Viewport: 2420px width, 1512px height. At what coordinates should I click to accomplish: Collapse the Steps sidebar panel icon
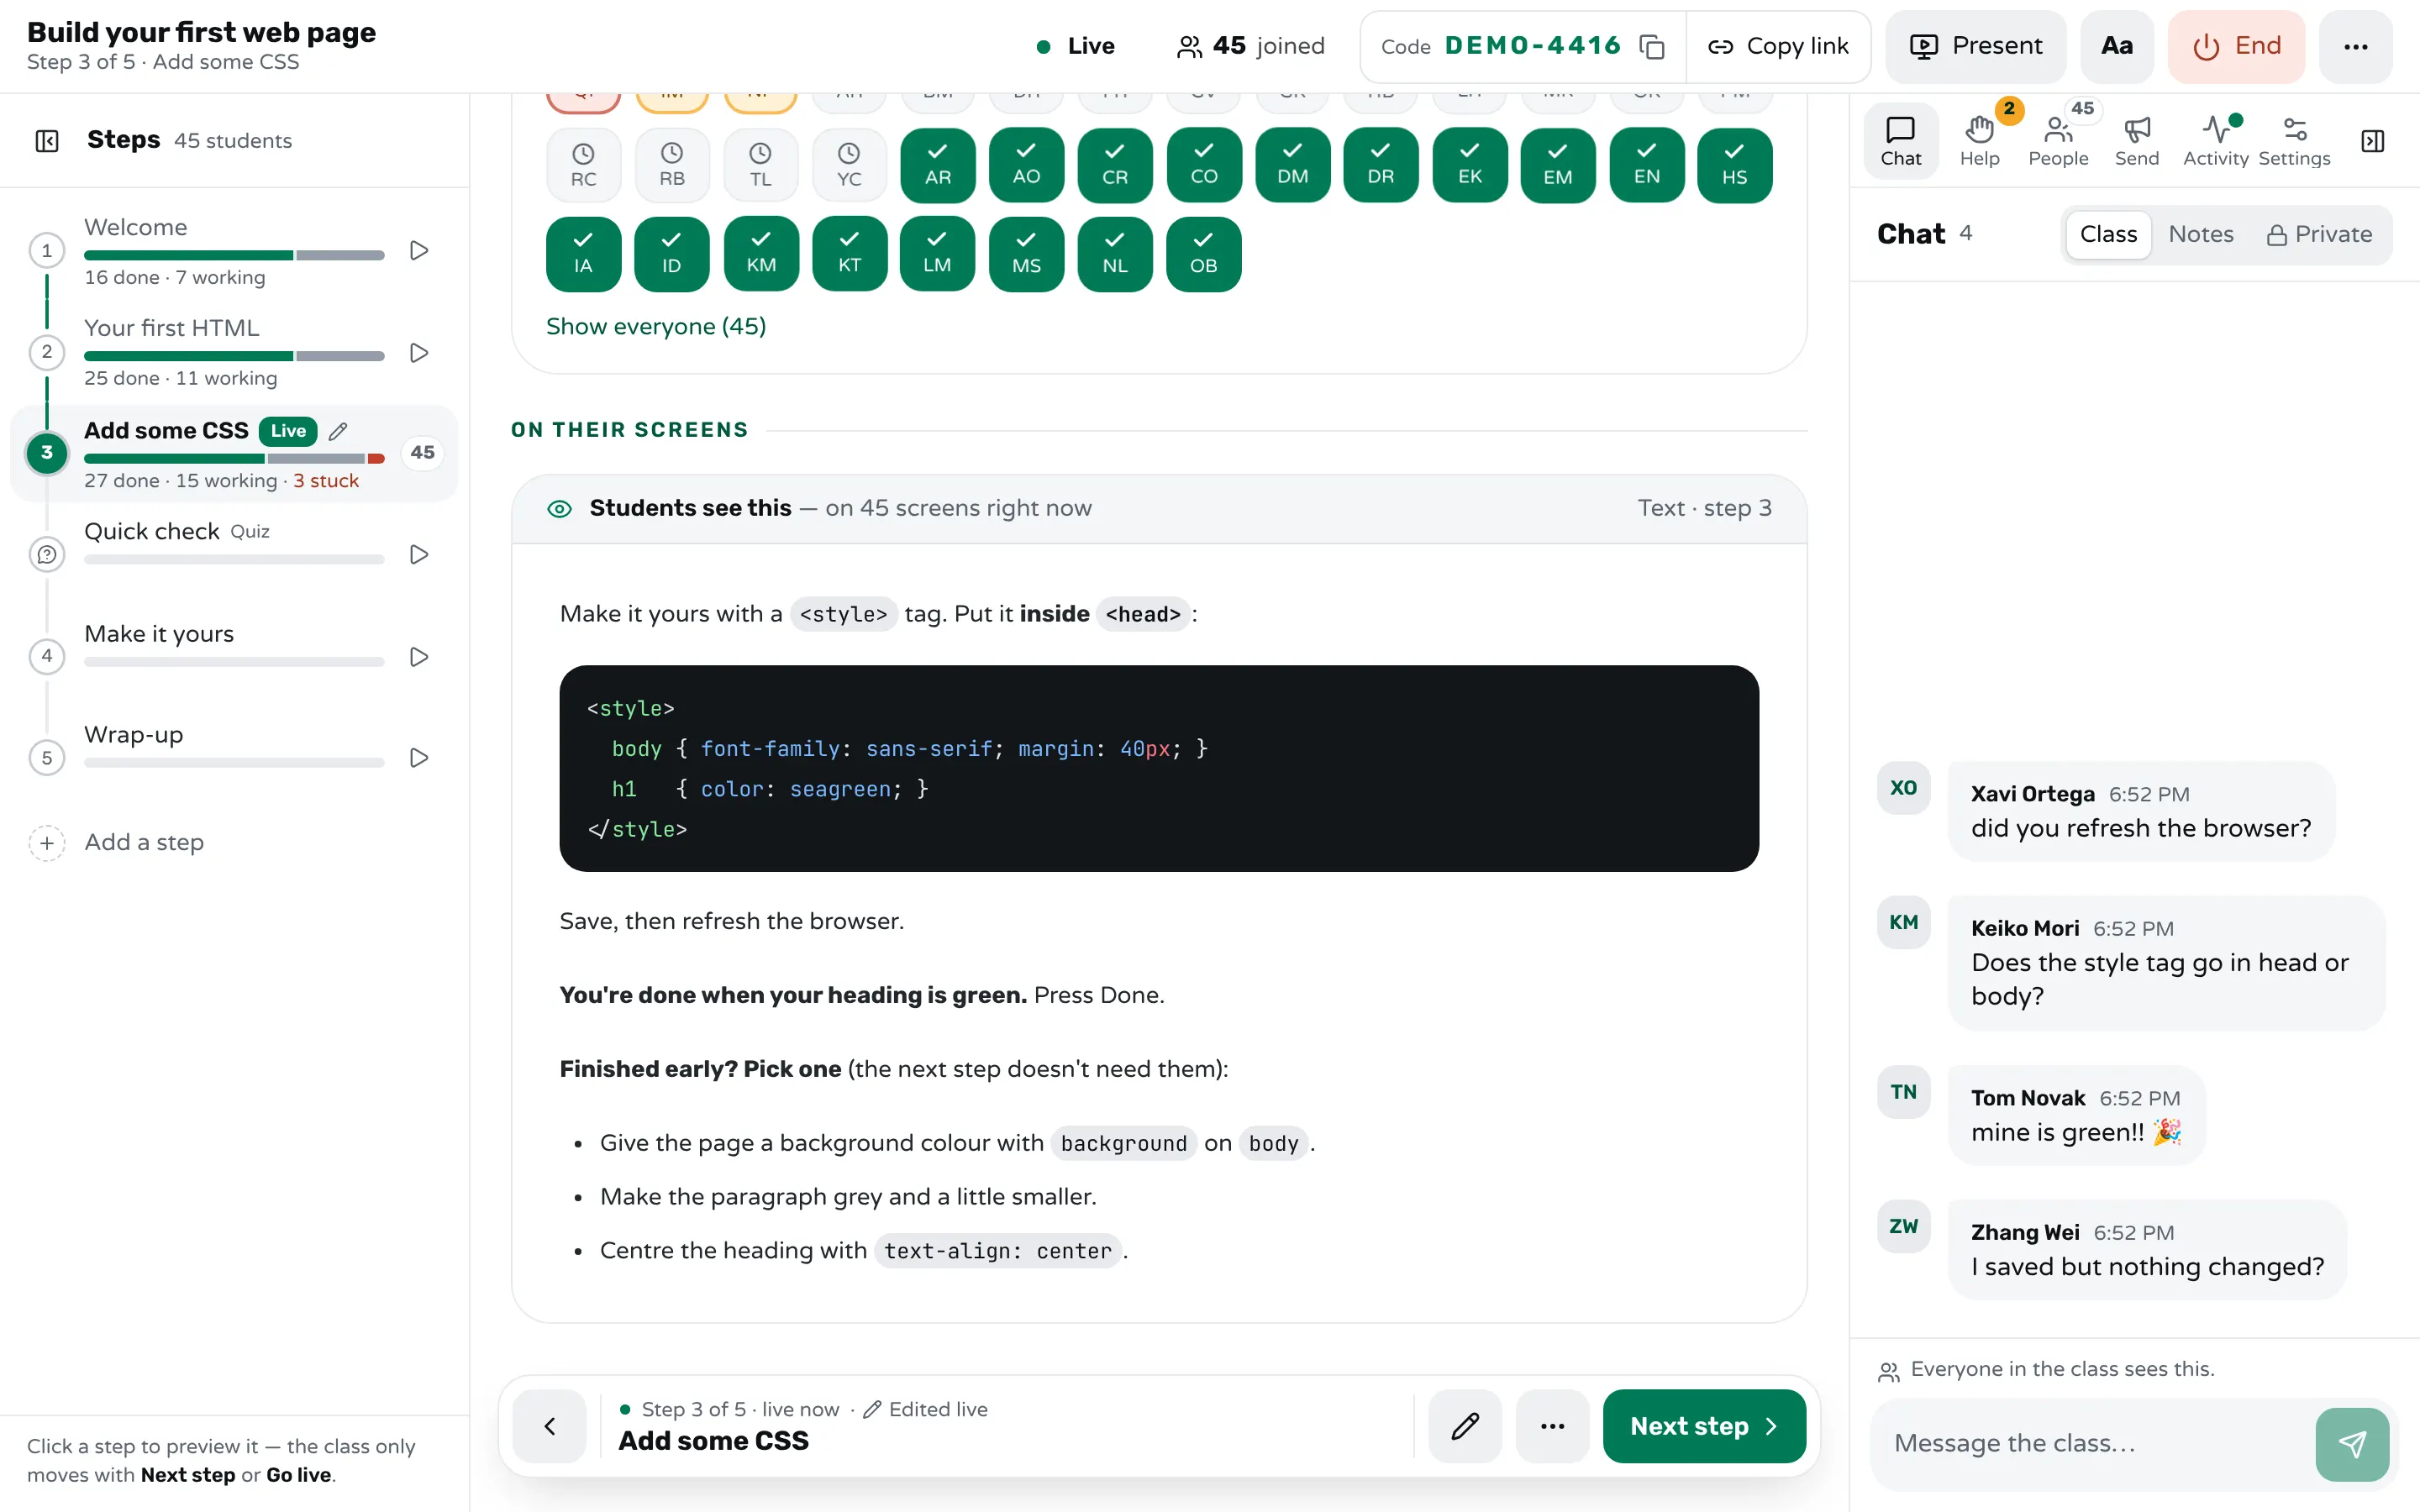coord(47,141)
